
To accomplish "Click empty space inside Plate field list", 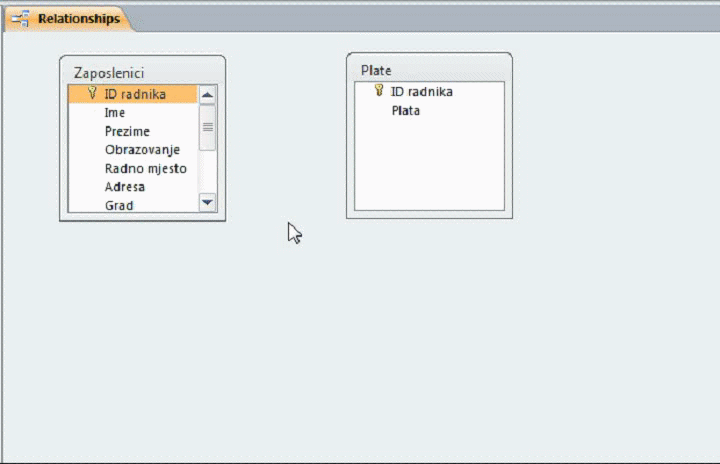I will tap(430, 165).
